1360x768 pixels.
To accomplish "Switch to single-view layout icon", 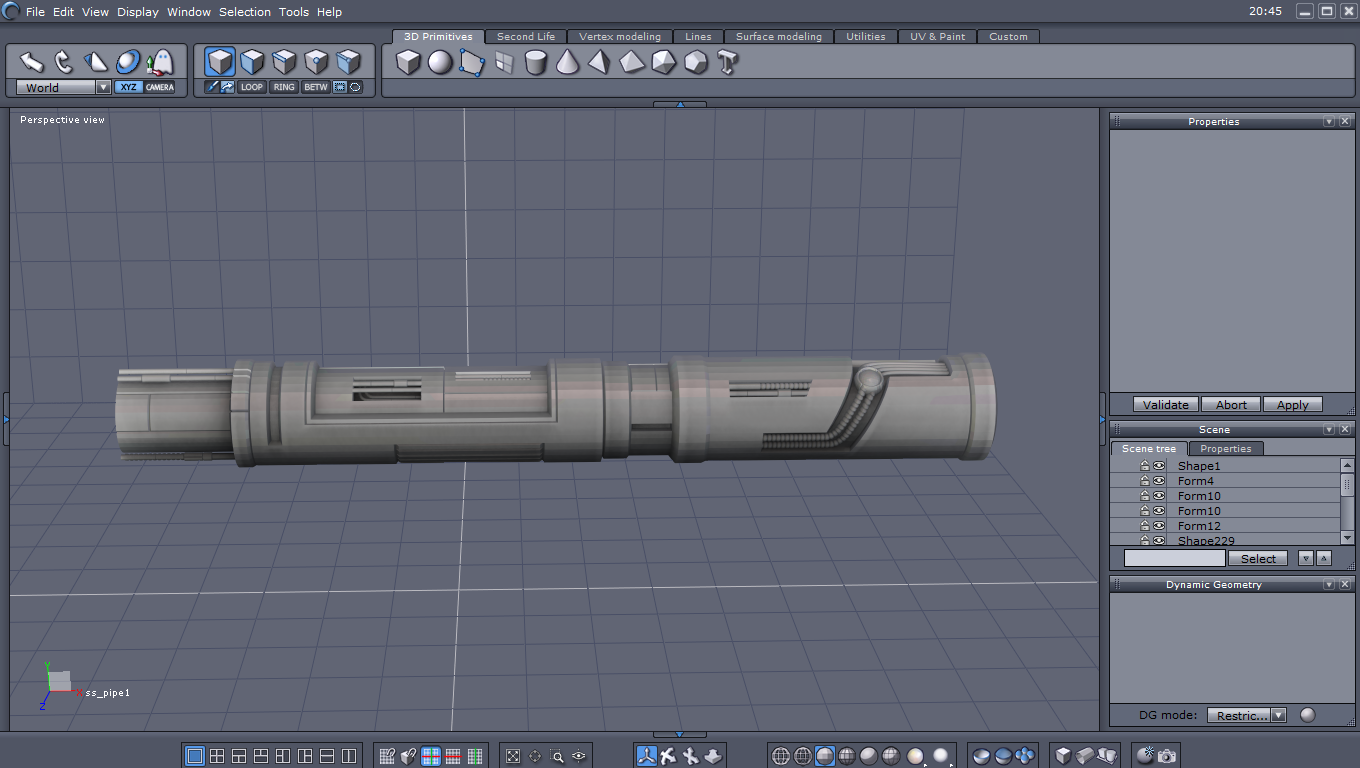I will [195, 756].
